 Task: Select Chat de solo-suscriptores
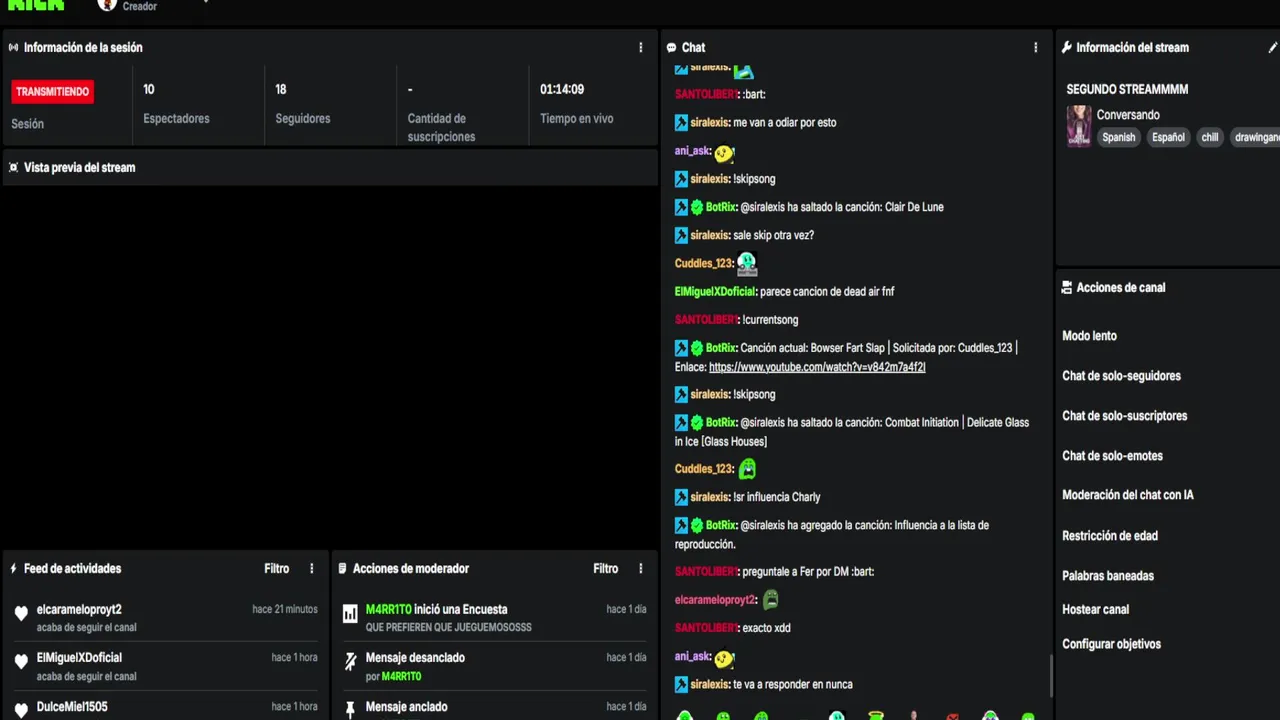[1124, 416]
